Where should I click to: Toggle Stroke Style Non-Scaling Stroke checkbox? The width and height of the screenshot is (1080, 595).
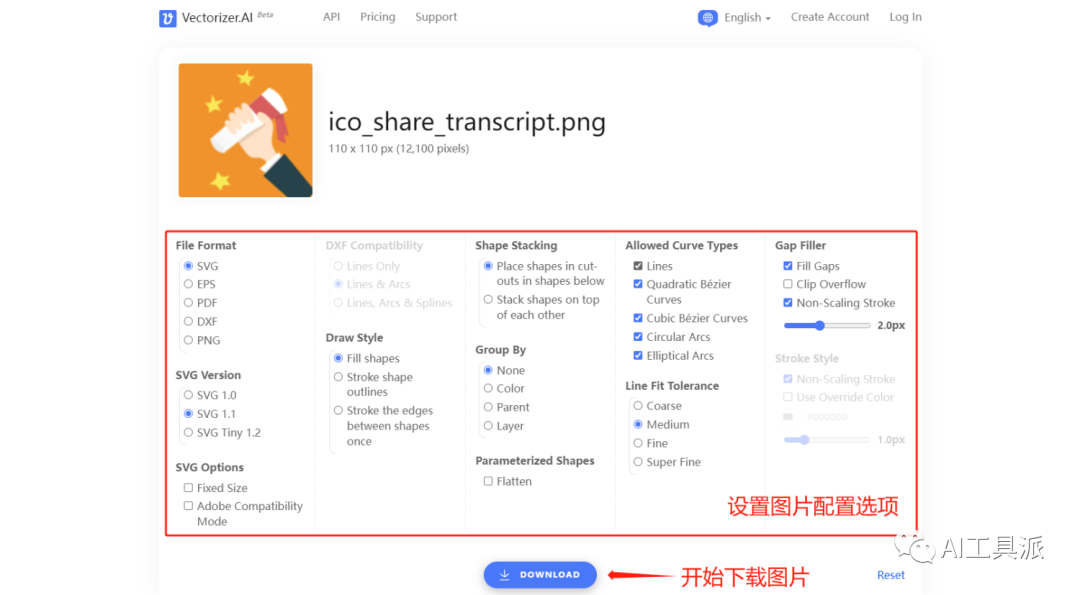point(788,379)
